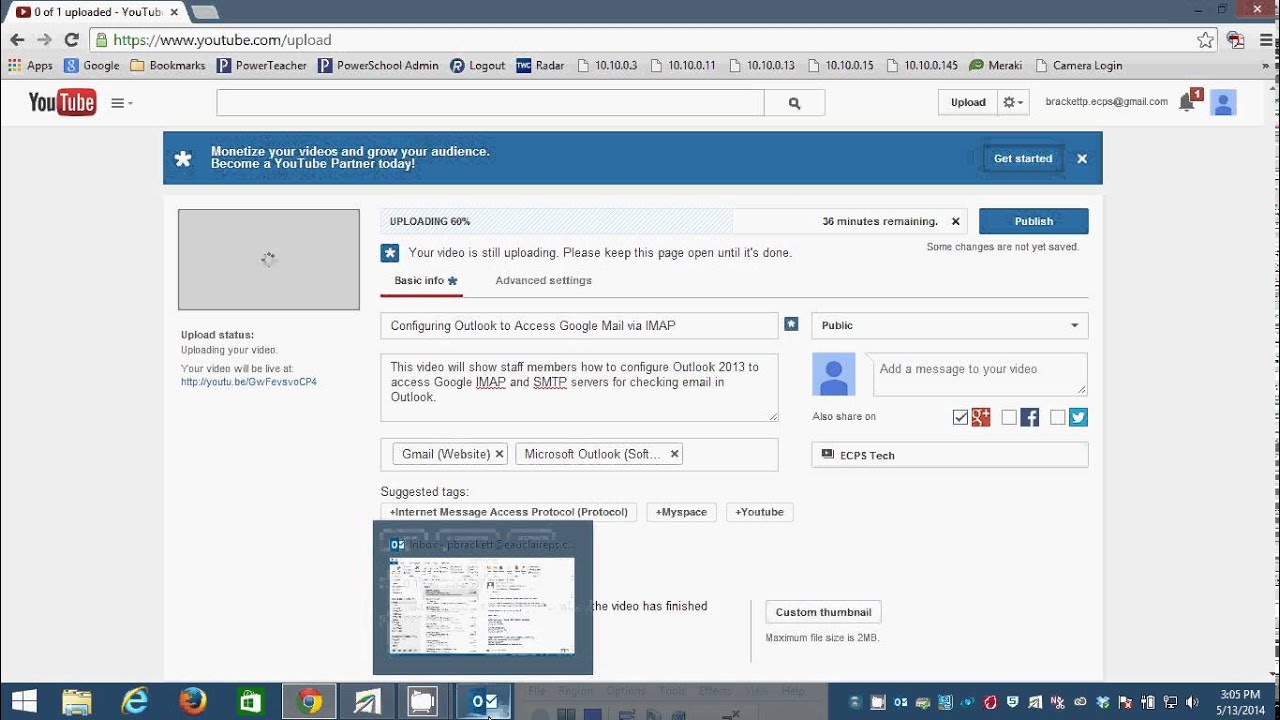Screen dimensions: 1280x720
Task: Open the 10.10.0.145 bookmark
Action: (921, 65)
